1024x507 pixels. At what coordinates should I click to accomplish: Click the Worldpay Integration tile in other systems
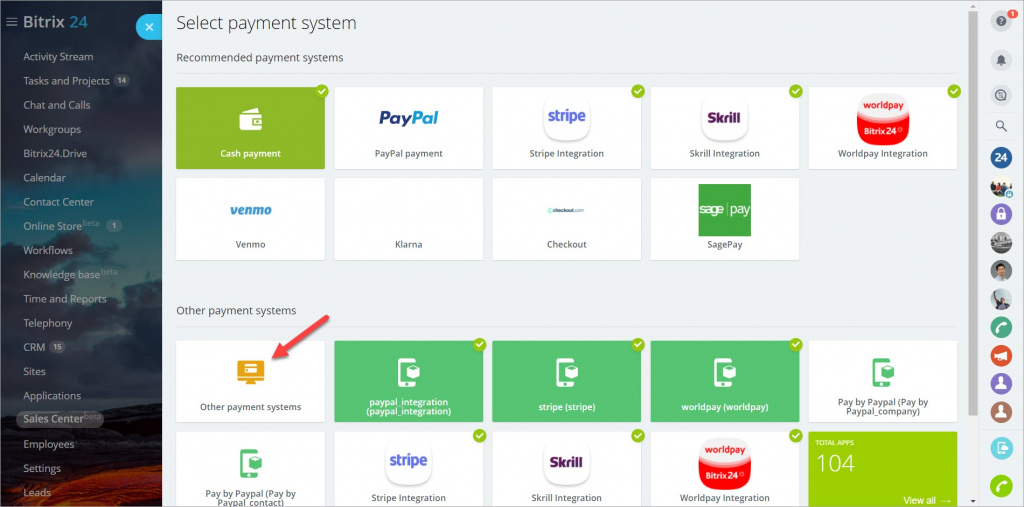pyautogui.click(x=725, y=468)
